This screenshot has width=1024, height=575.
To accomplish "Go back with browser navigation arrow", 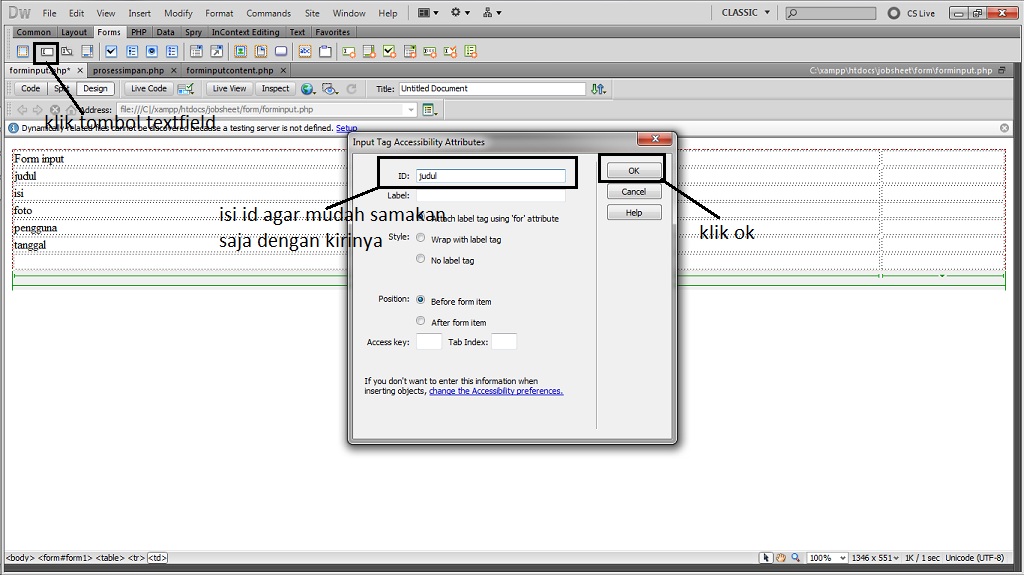I will [23, 110].
